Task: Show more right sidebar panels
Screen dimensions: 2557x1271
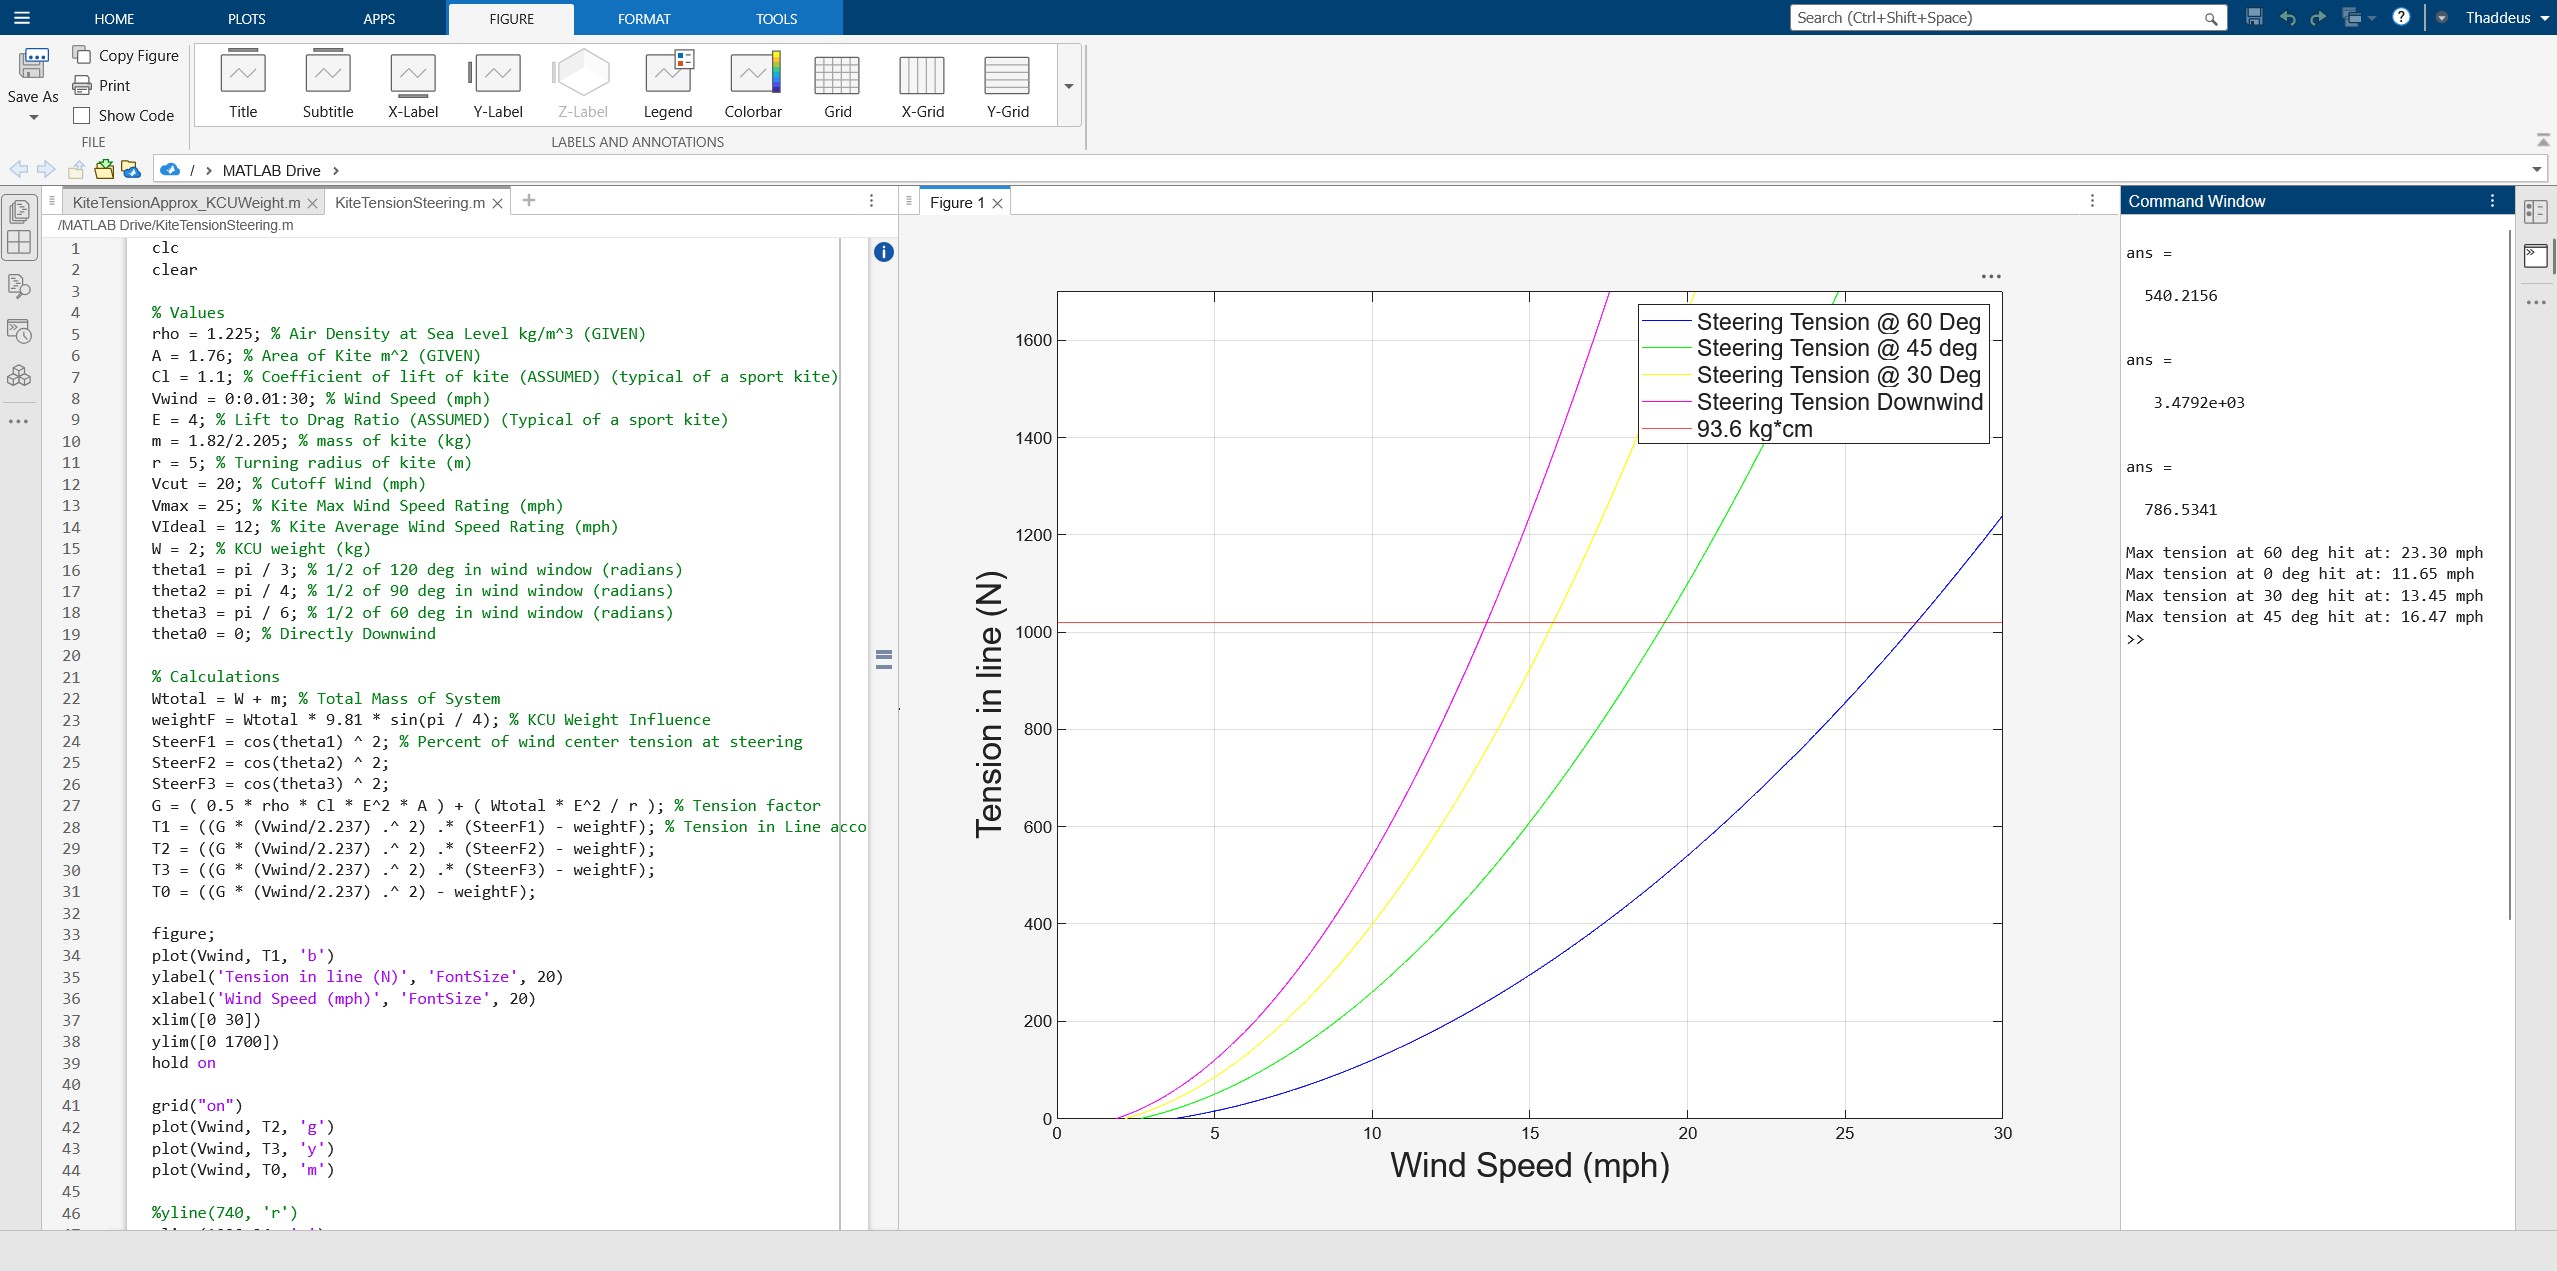Action: pos(2536,302)
